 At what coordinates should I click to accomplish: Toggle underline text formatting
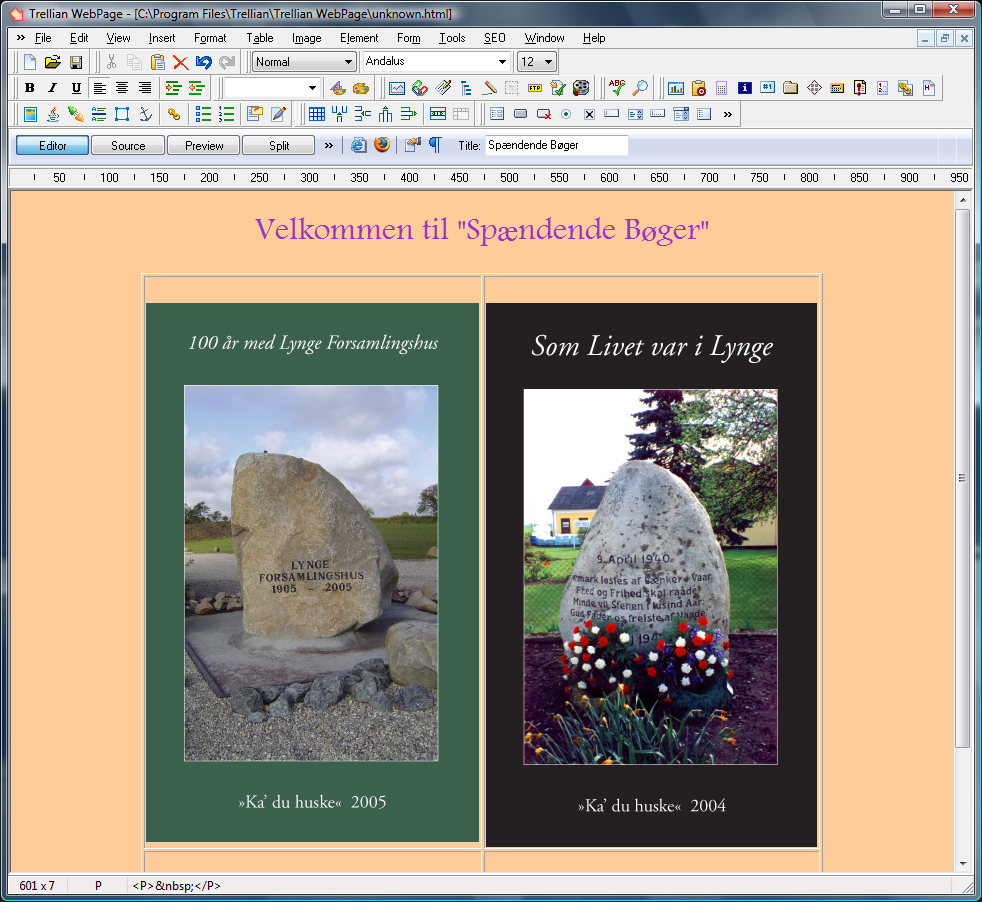click(x=76, y=88)
